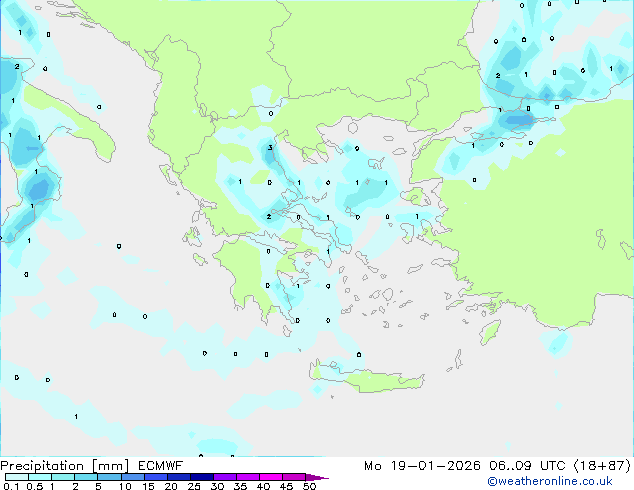The width and height of the screenshot is (634, 490).
Task: Click the legend label '0.1'
Action: (11, 486)
